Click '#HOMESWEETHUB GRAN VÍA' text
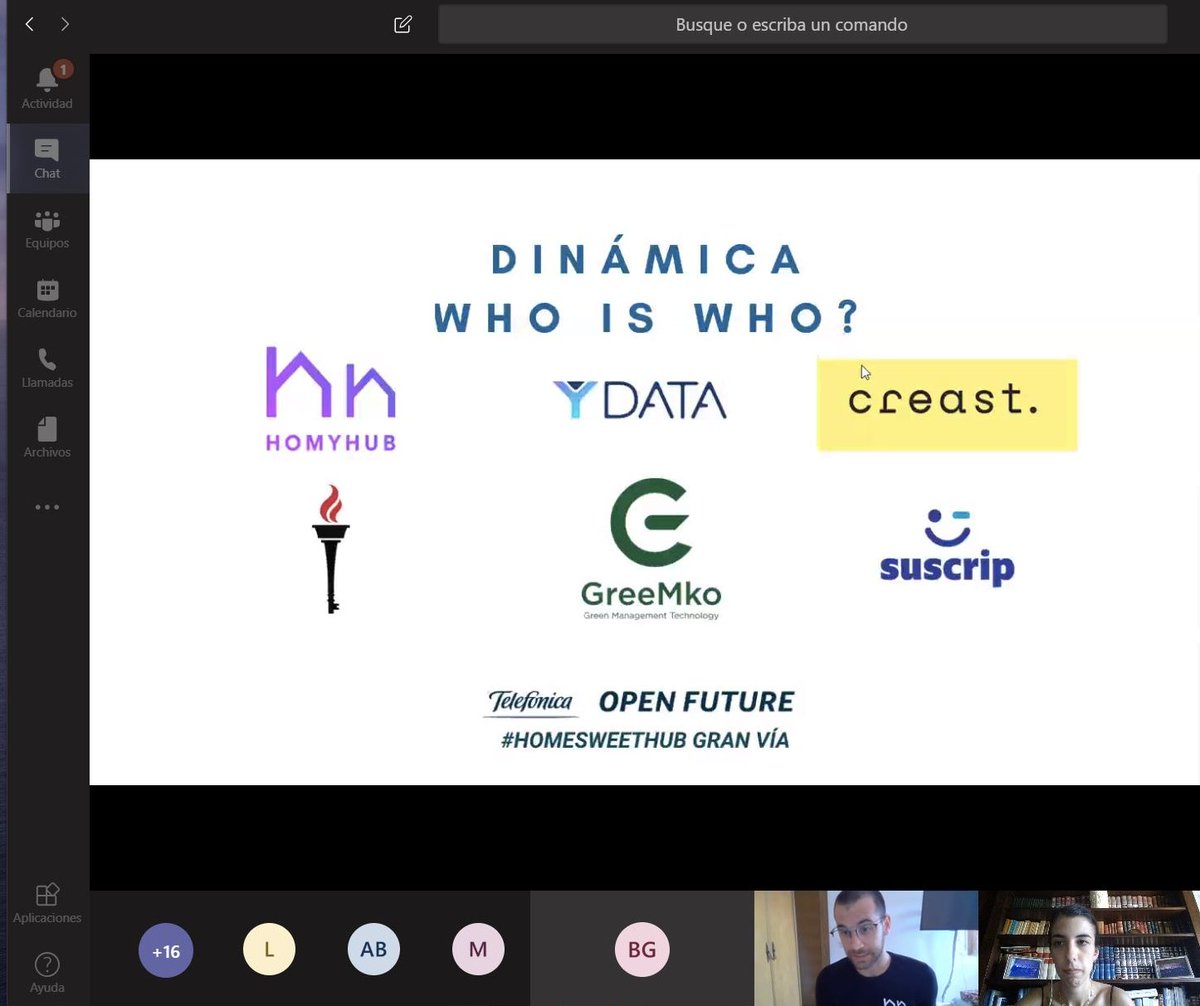 [x=645, y=741]
